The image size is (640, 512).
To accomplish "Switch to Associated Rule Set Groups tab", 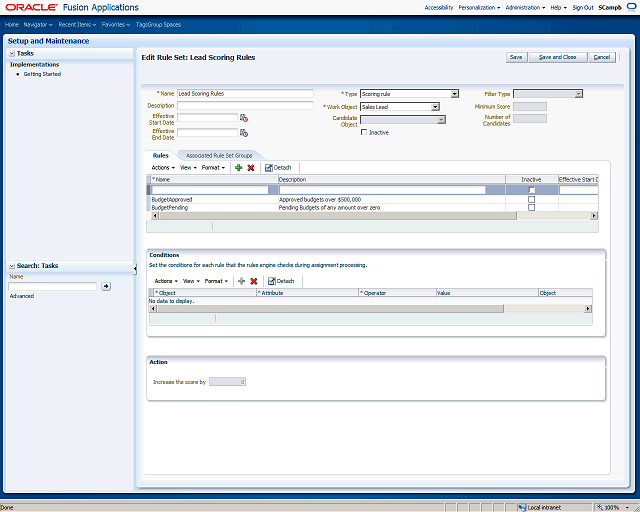I will 219,156.
